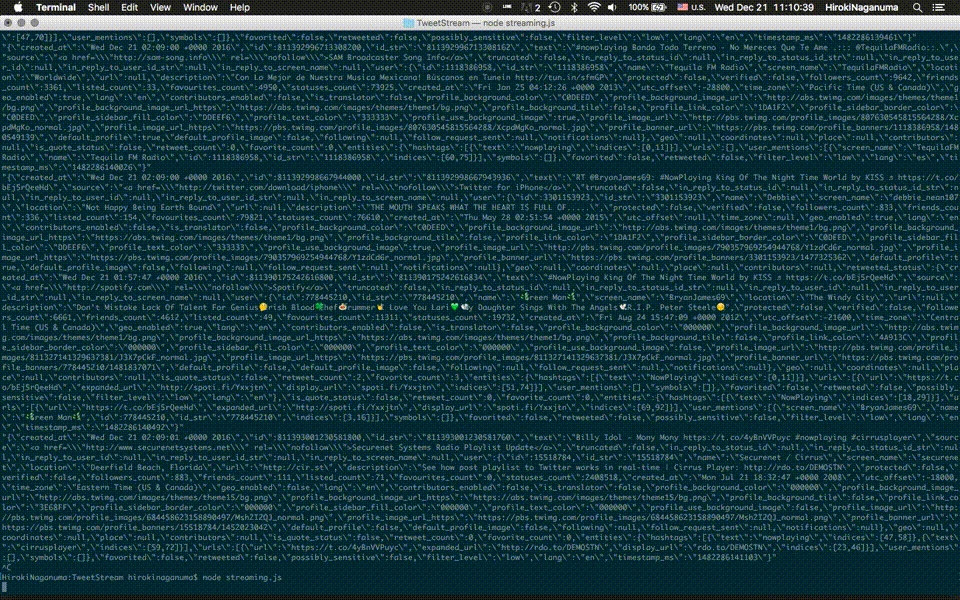
Task: Open the Terminal application menu
Action: coord(56,7)
